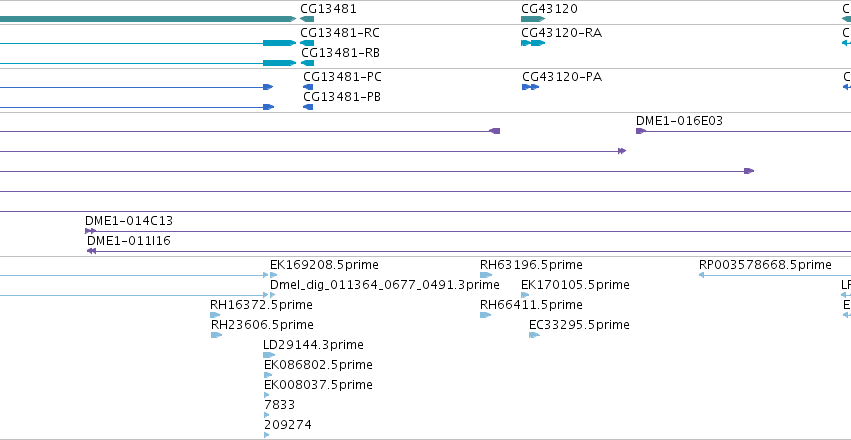Click the CG43120-RA transcript glyph

533,43
